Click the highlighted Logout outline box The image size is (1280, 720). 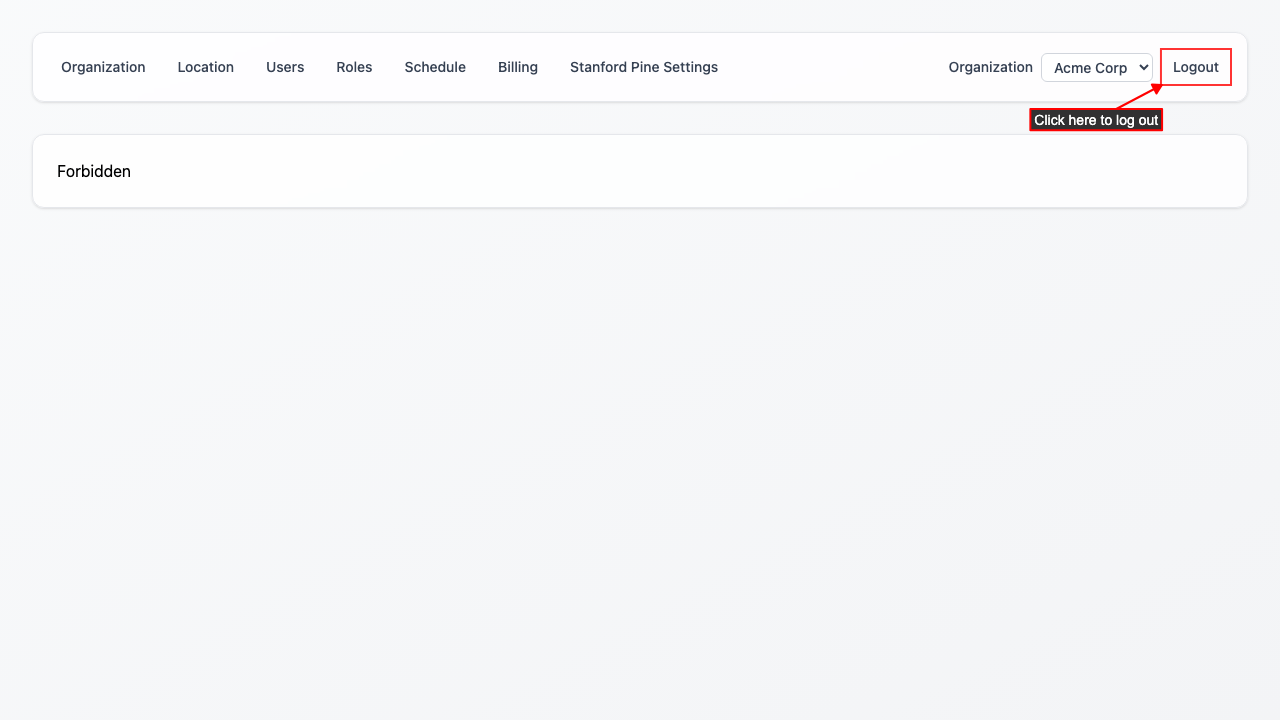coord(1195,67)
